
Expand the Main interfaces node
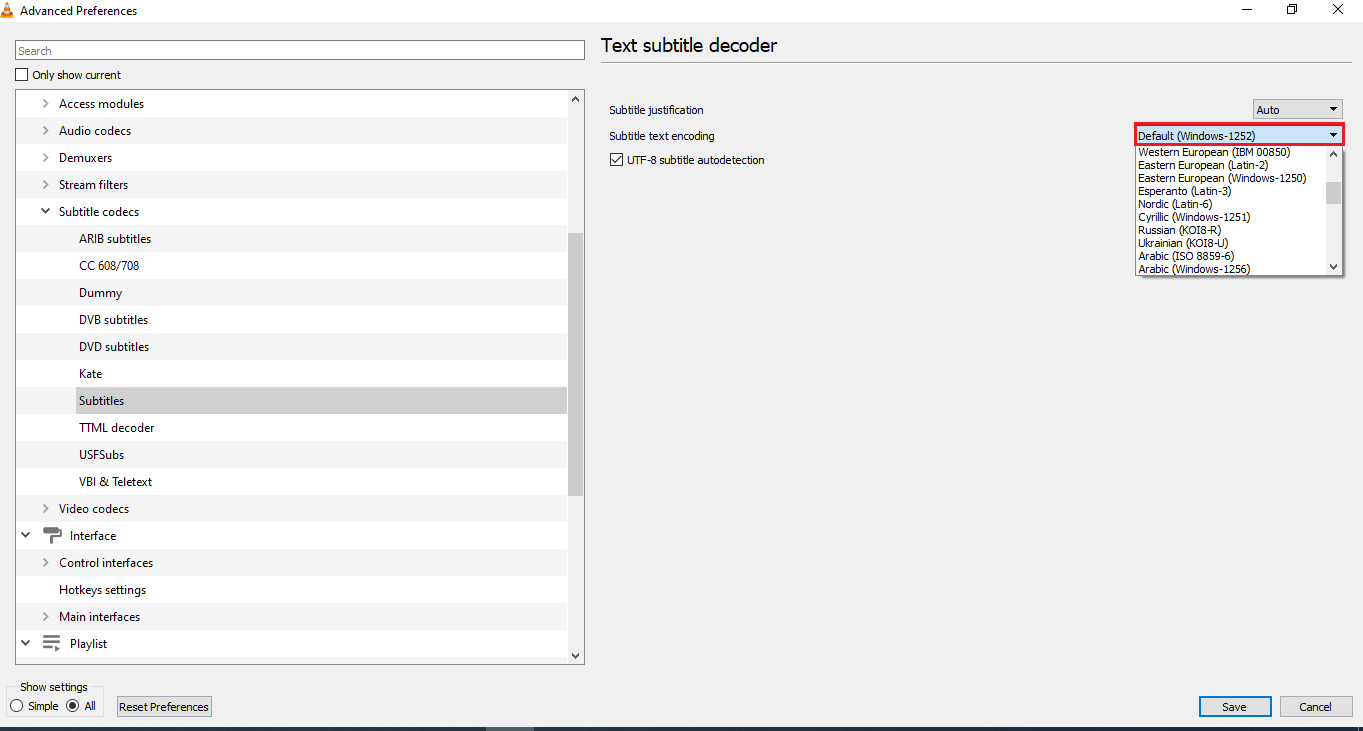tap(45, 617)
